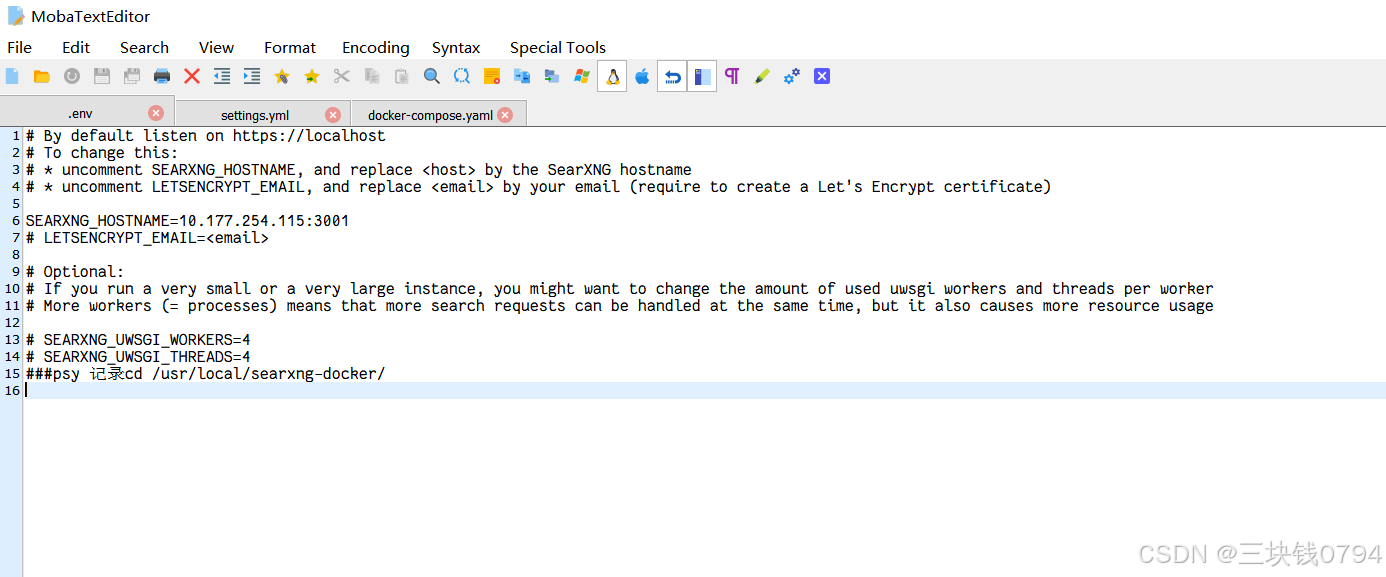This screenshot has width=1386, height=577.
Task: Open editor settings gears icon
Action: point(792,76)
